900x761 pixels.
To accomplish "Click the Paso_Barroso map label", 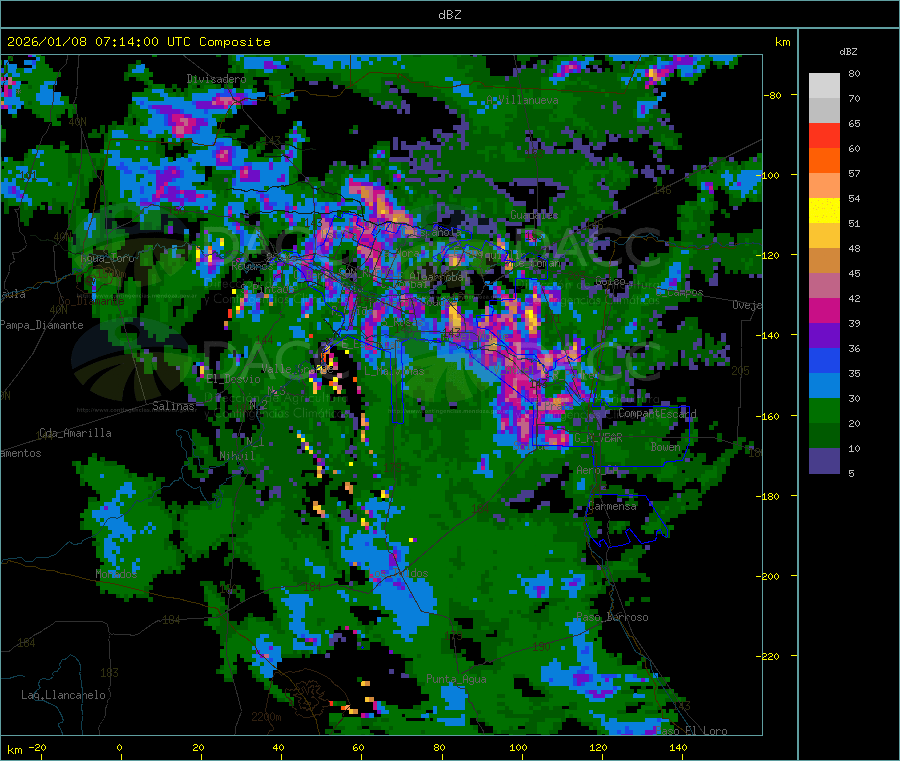I will [612, 618].
